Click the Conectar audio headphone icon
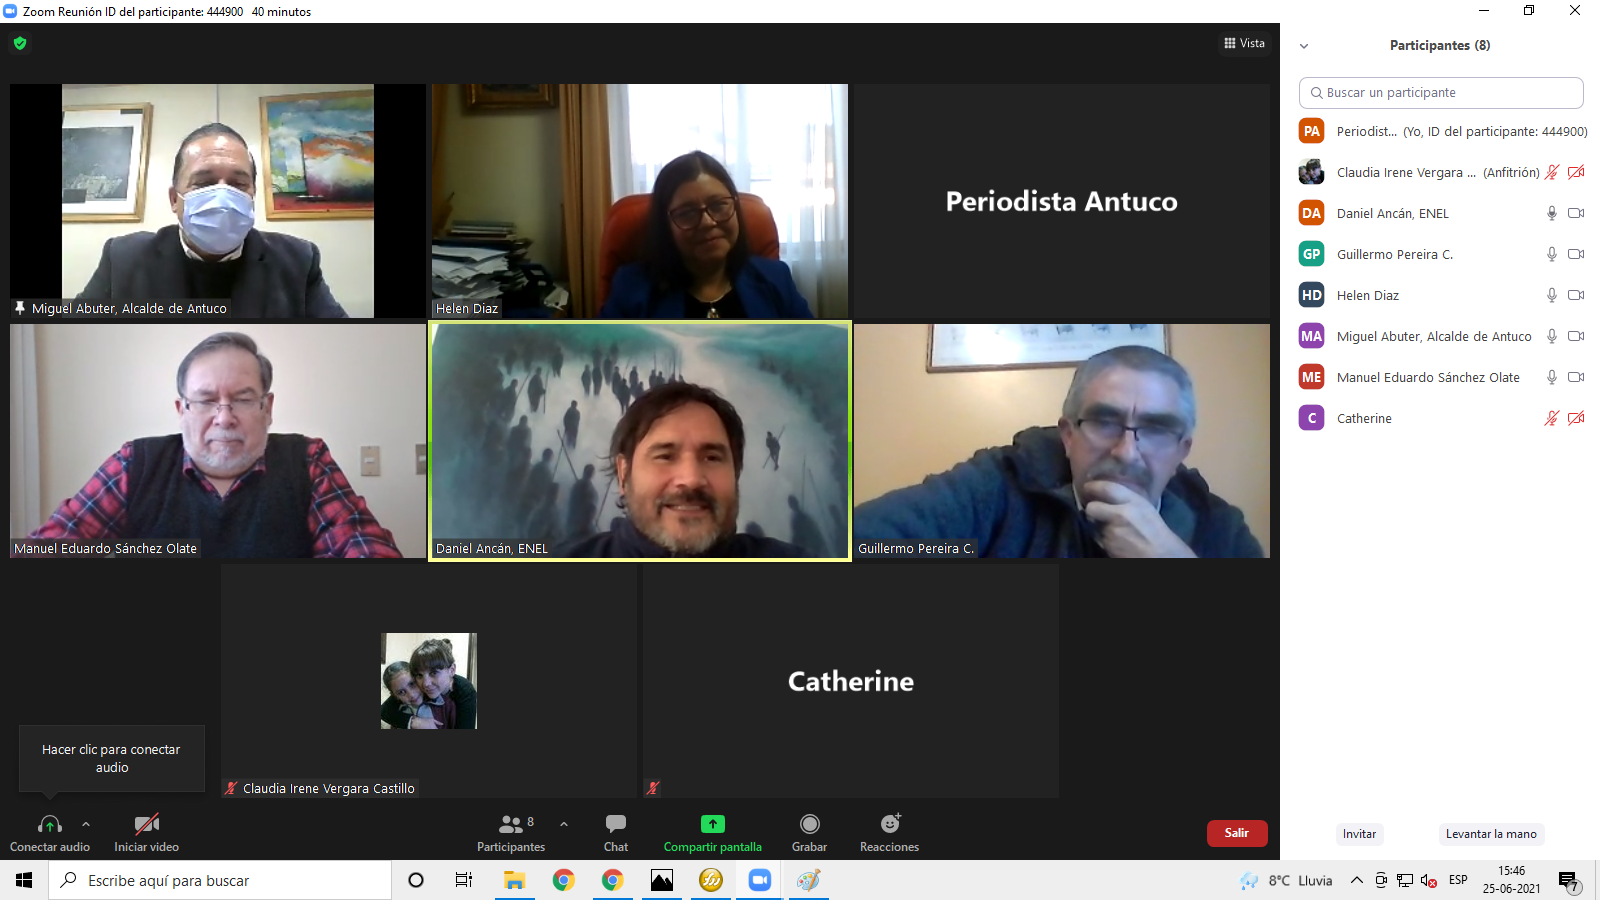This screenshot has width=1600, height=900. [49, 824]
